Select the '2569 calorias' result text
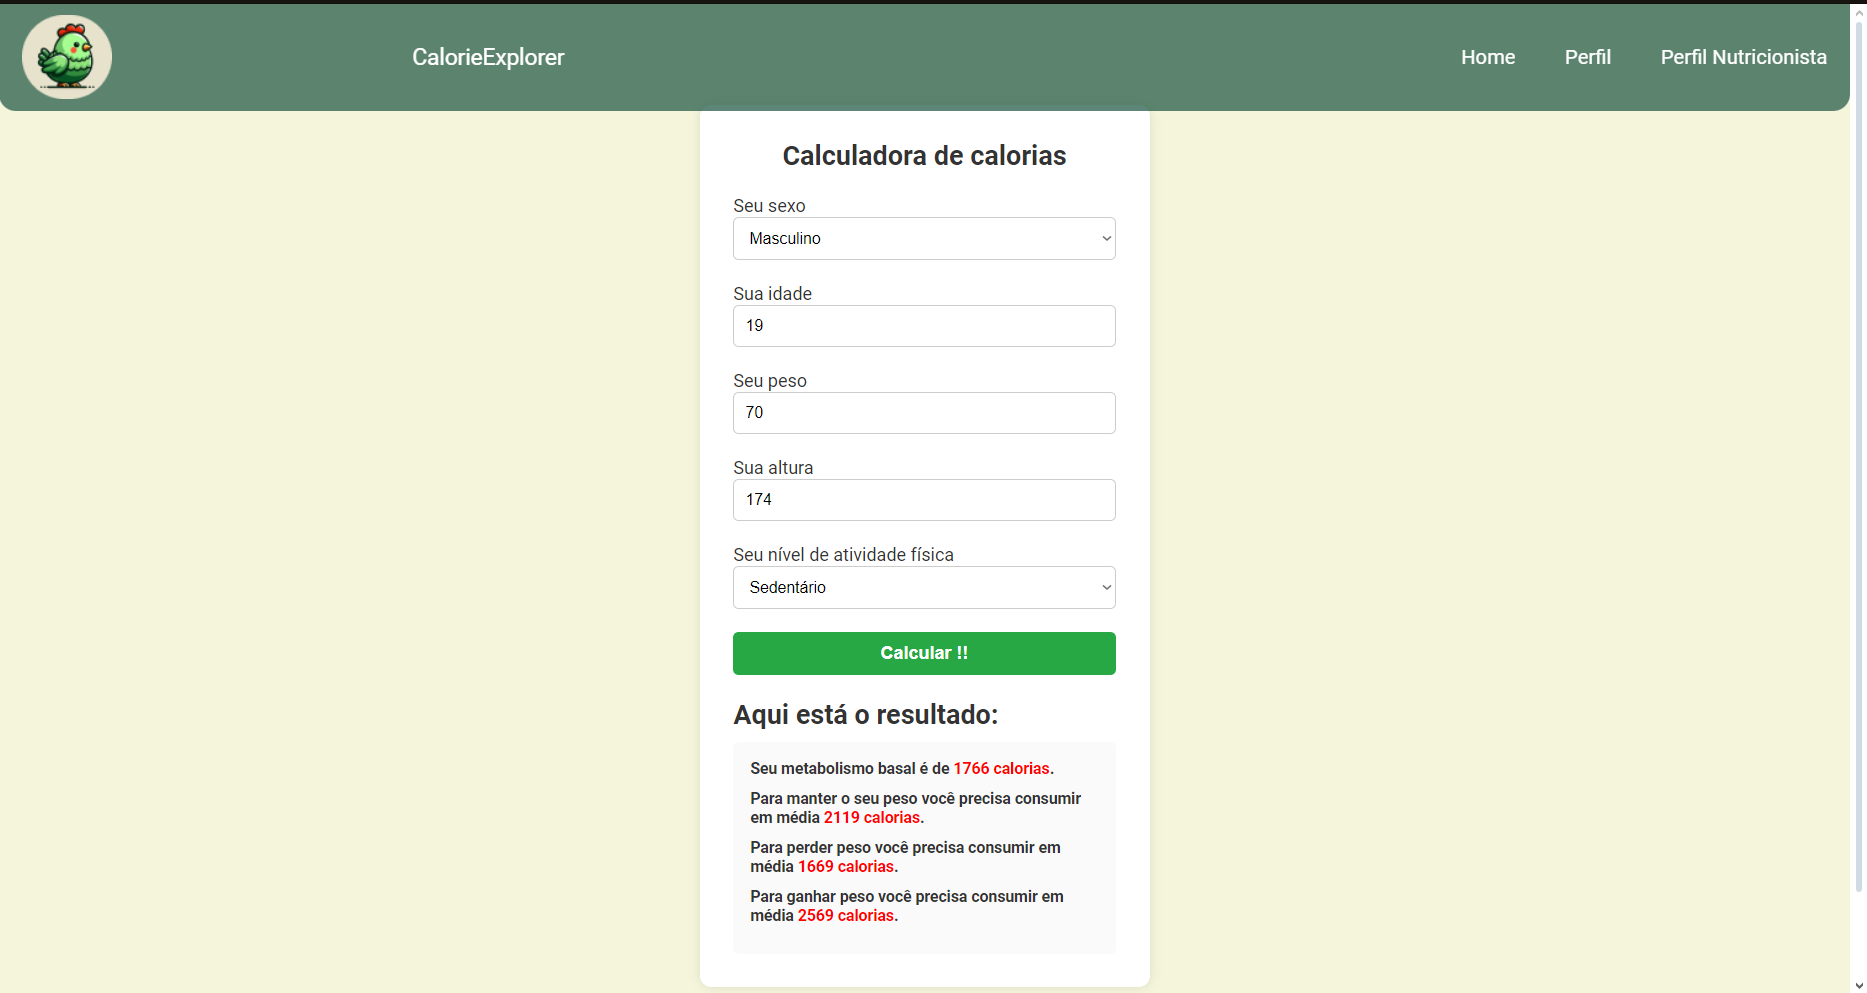Viewport: 1867px width, 993px height. 846,915
